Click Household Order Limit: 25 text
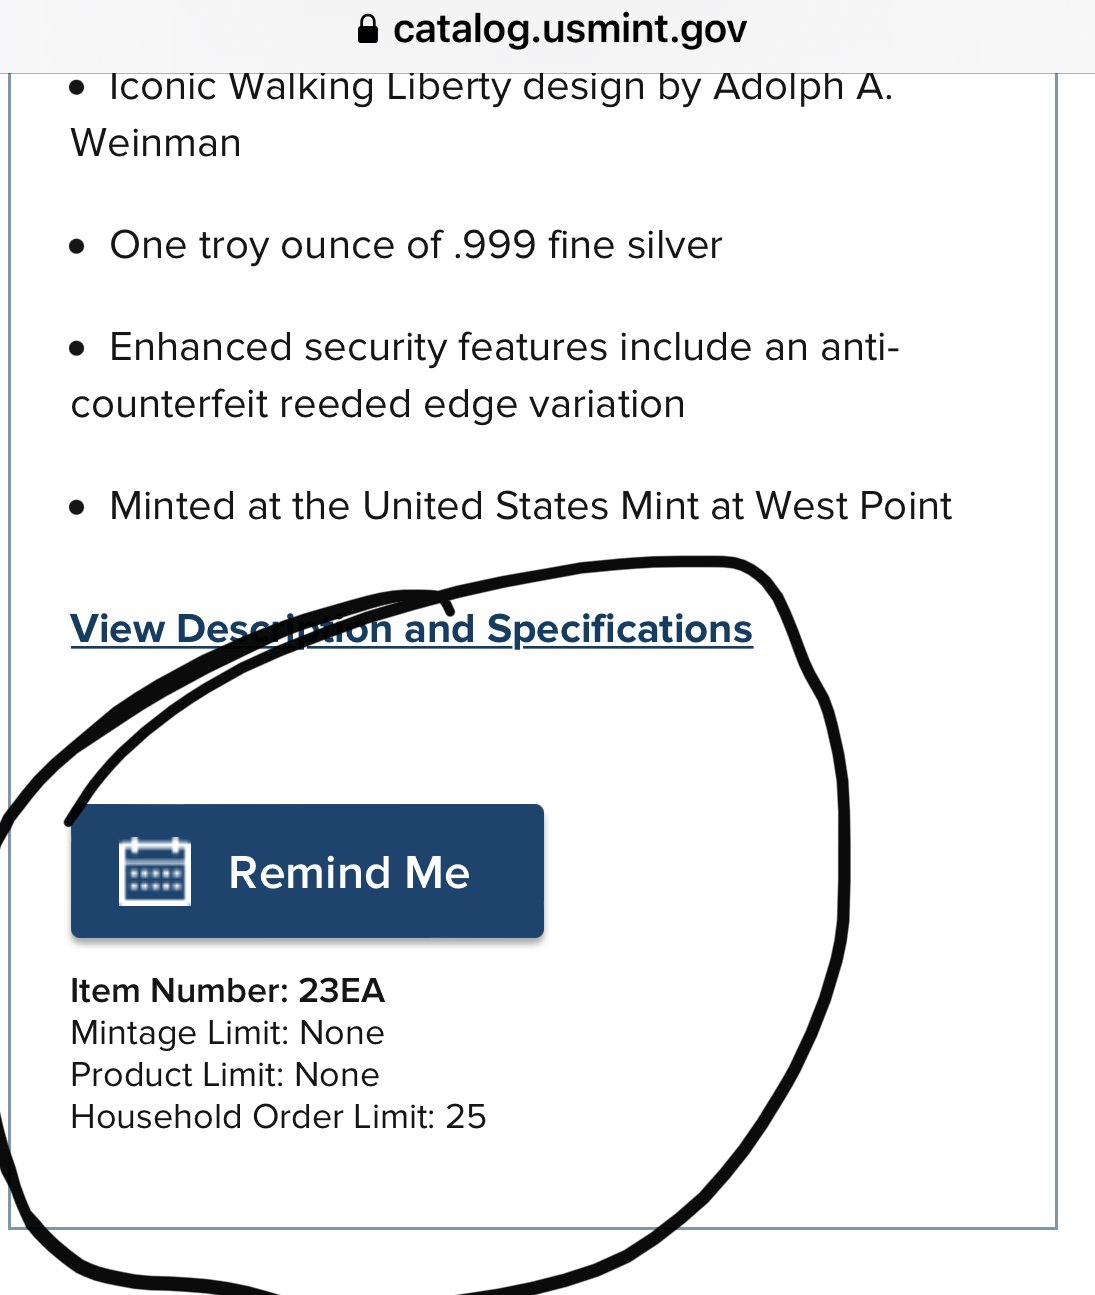Screen dimensions: 1095x1295 (x=278, y=1116)
